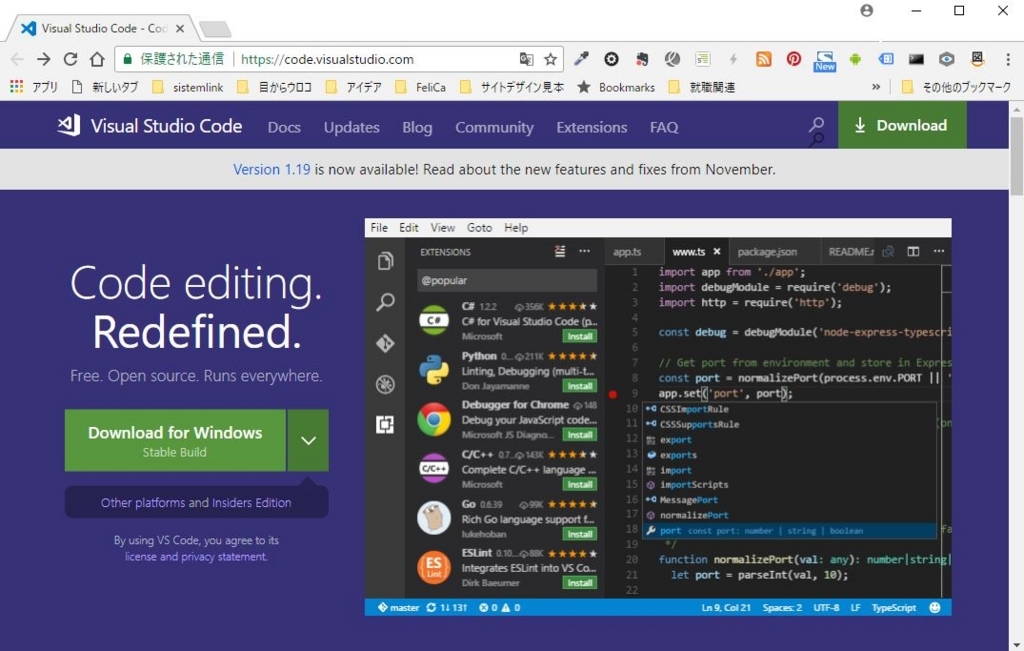Bookmark this page with the star icon

point(551,59)
